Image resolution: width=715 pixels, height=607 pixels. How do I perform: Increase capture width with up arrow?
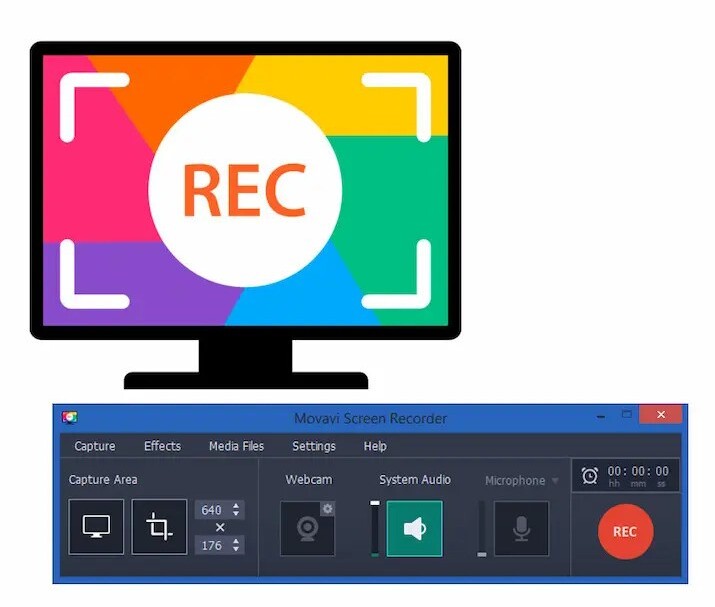[x=236, y=505]
